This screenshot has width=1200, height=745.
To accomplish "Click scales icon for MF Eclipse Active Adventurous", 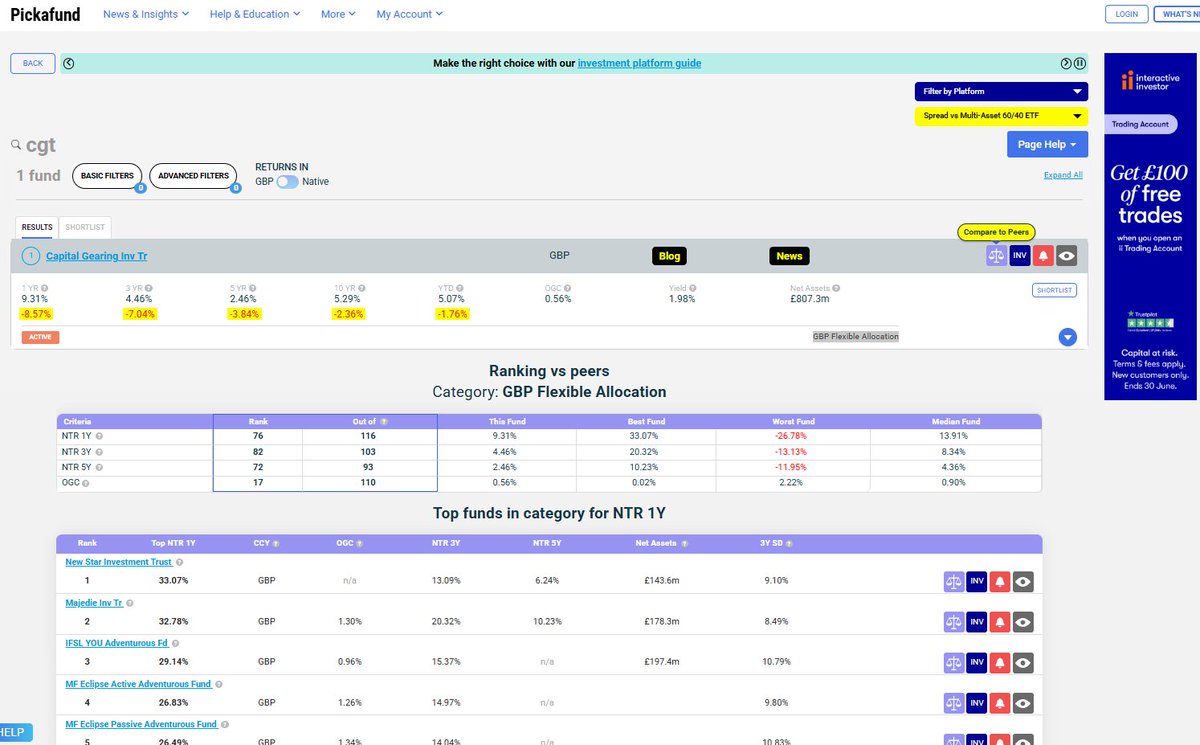I will pyautogui.click(x=954, y=703).
